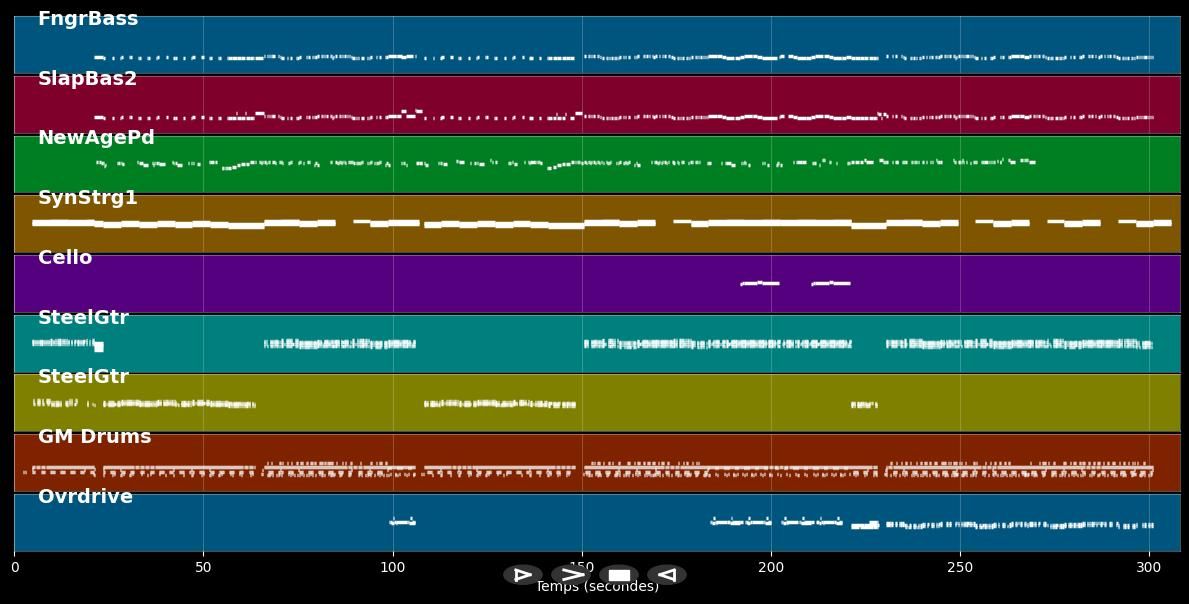Click the SteelGtr label on the olive track
This screenshot has height=604, width=1189.
pyautogui.click(x=83, y=377)
